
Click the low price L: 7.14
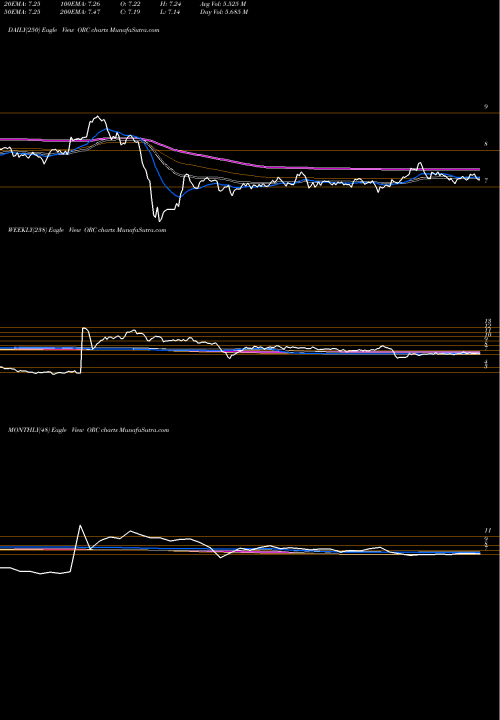tap(169, 12)
